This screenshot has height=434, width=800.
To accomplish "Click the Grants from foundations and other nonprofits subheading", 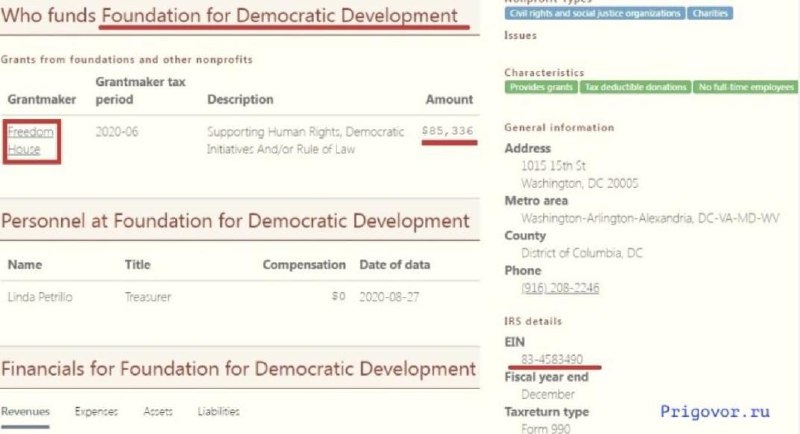I will point(127,60).
